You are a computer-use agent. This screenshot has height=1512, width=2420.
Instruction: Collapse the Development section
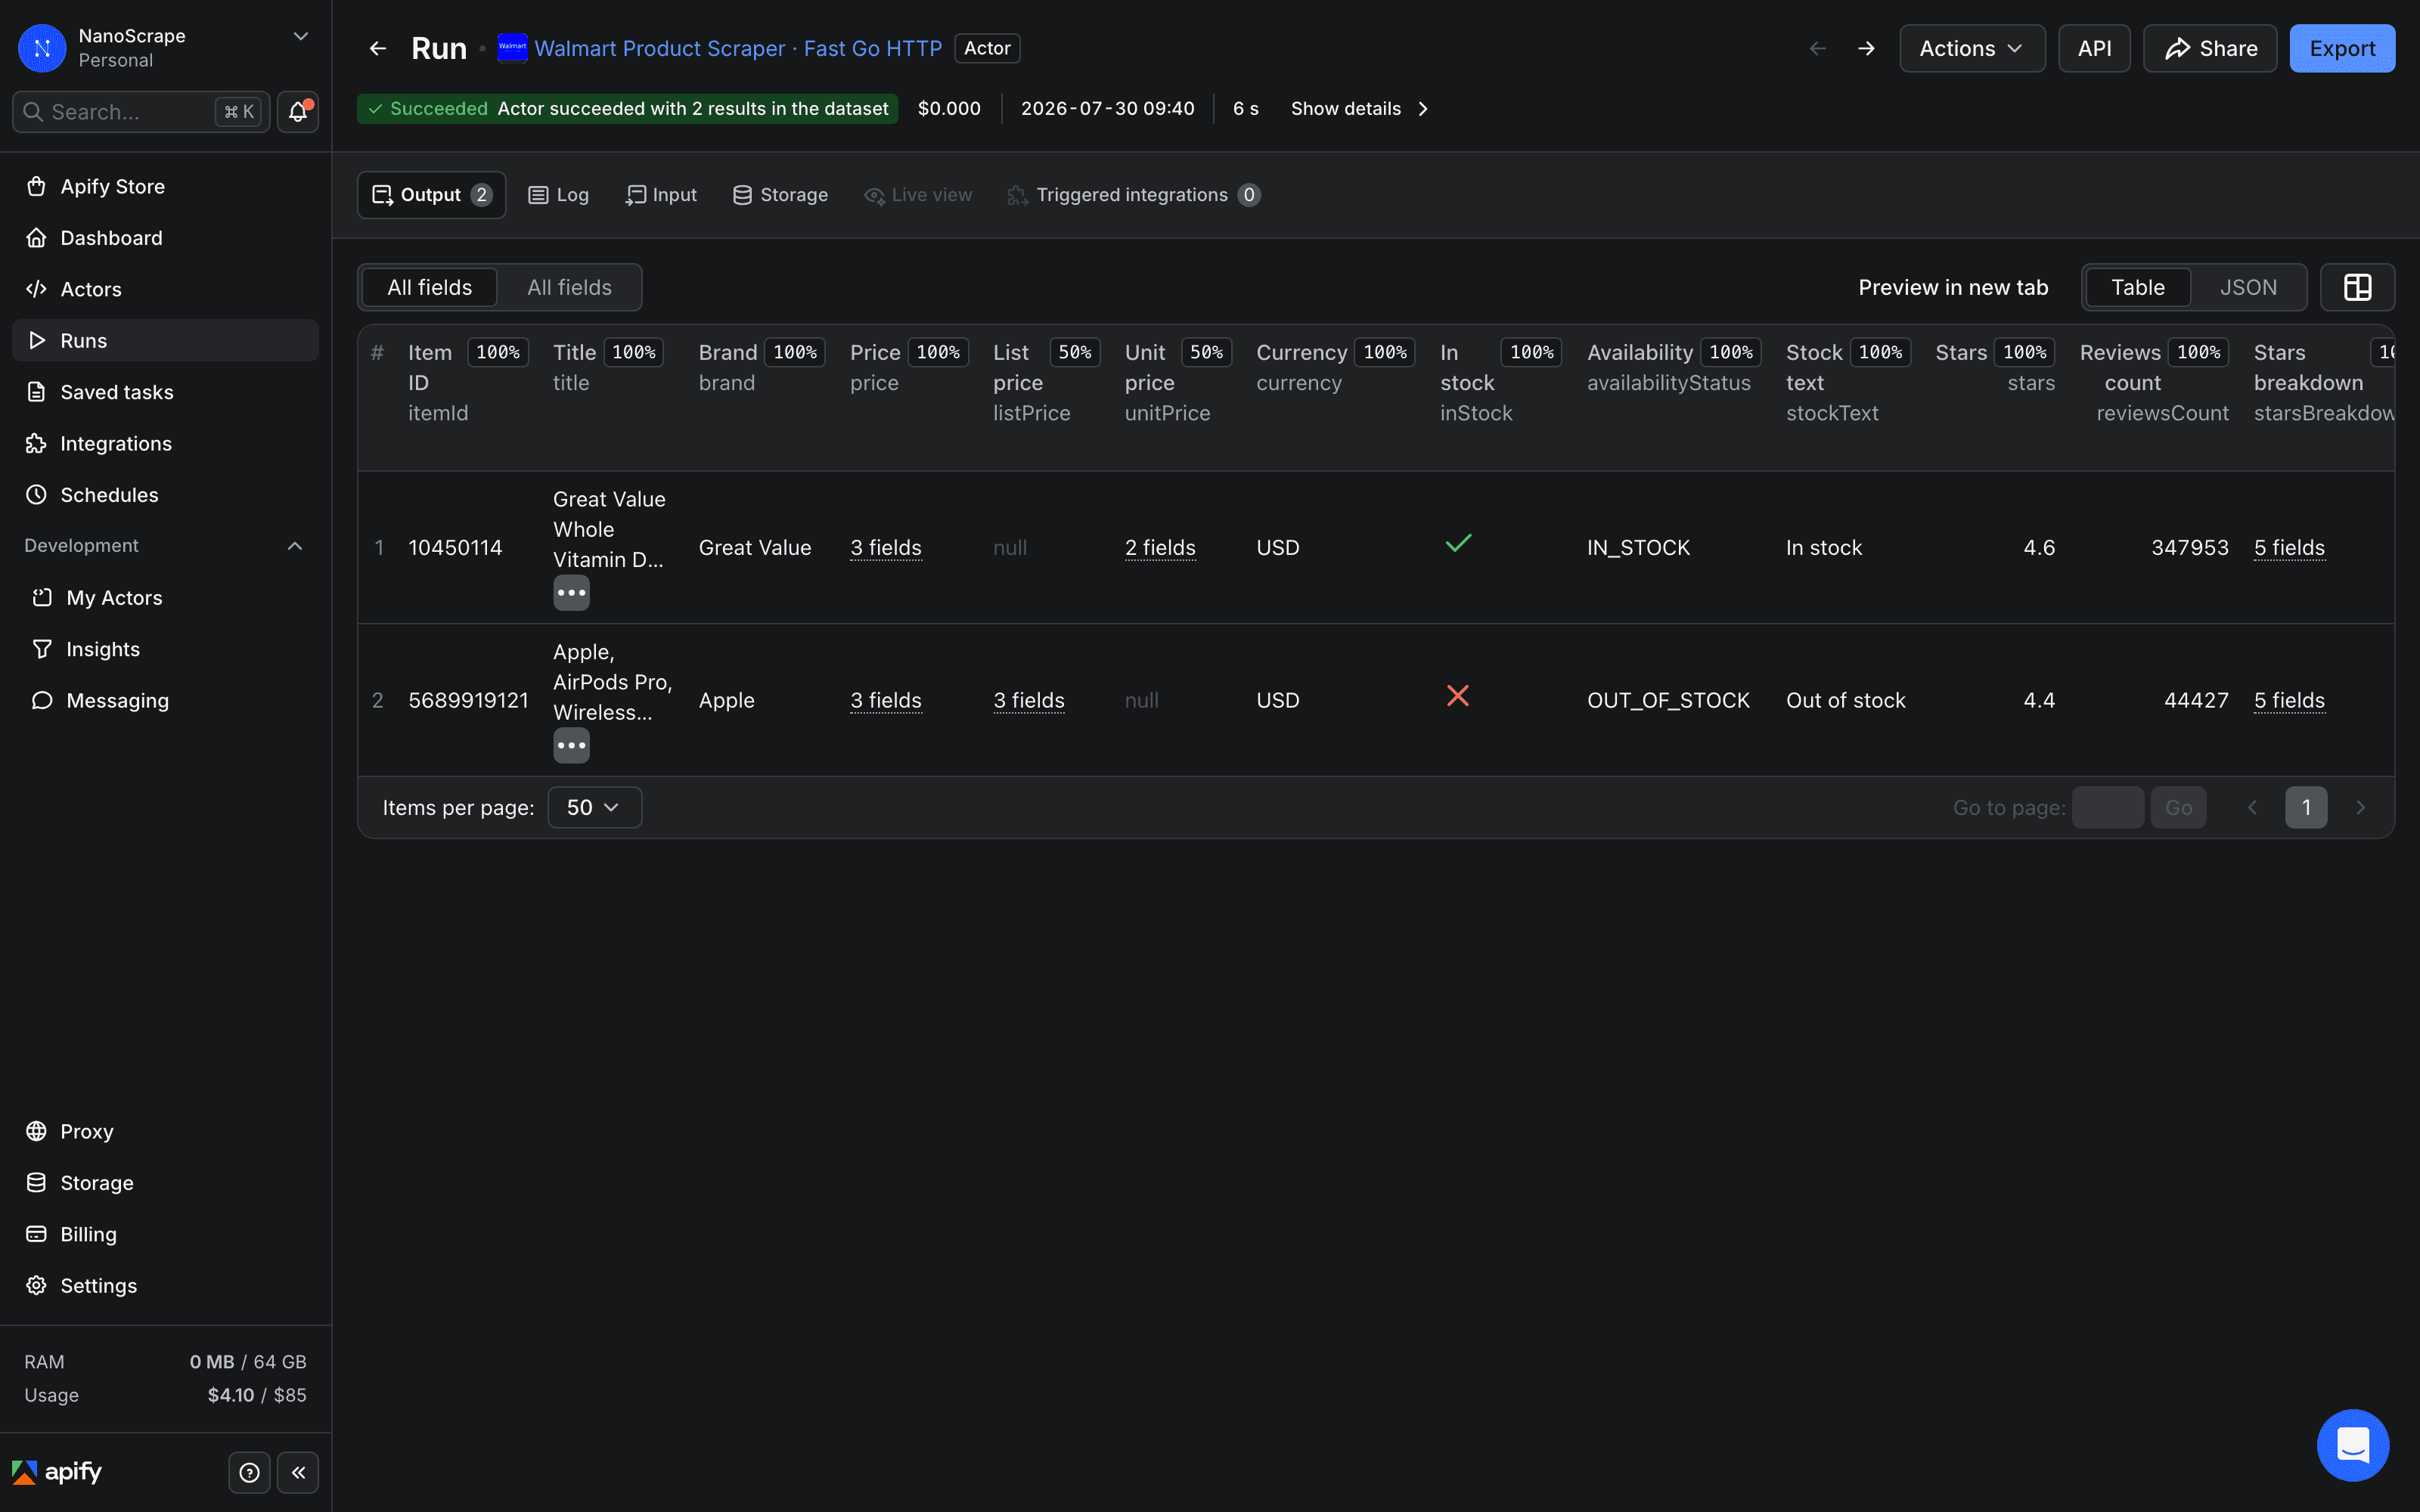click(x=294, y=546)
